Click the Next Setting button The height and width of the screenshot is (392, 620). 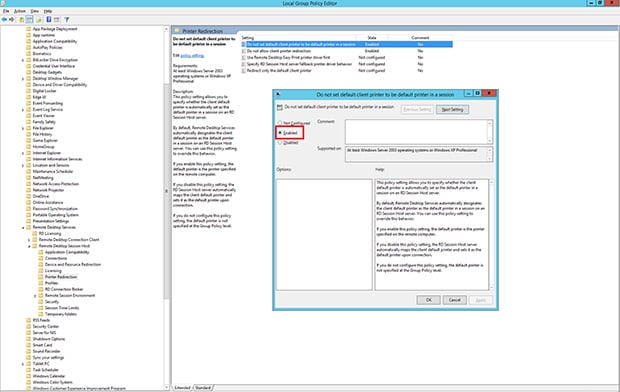pos(452,110)
